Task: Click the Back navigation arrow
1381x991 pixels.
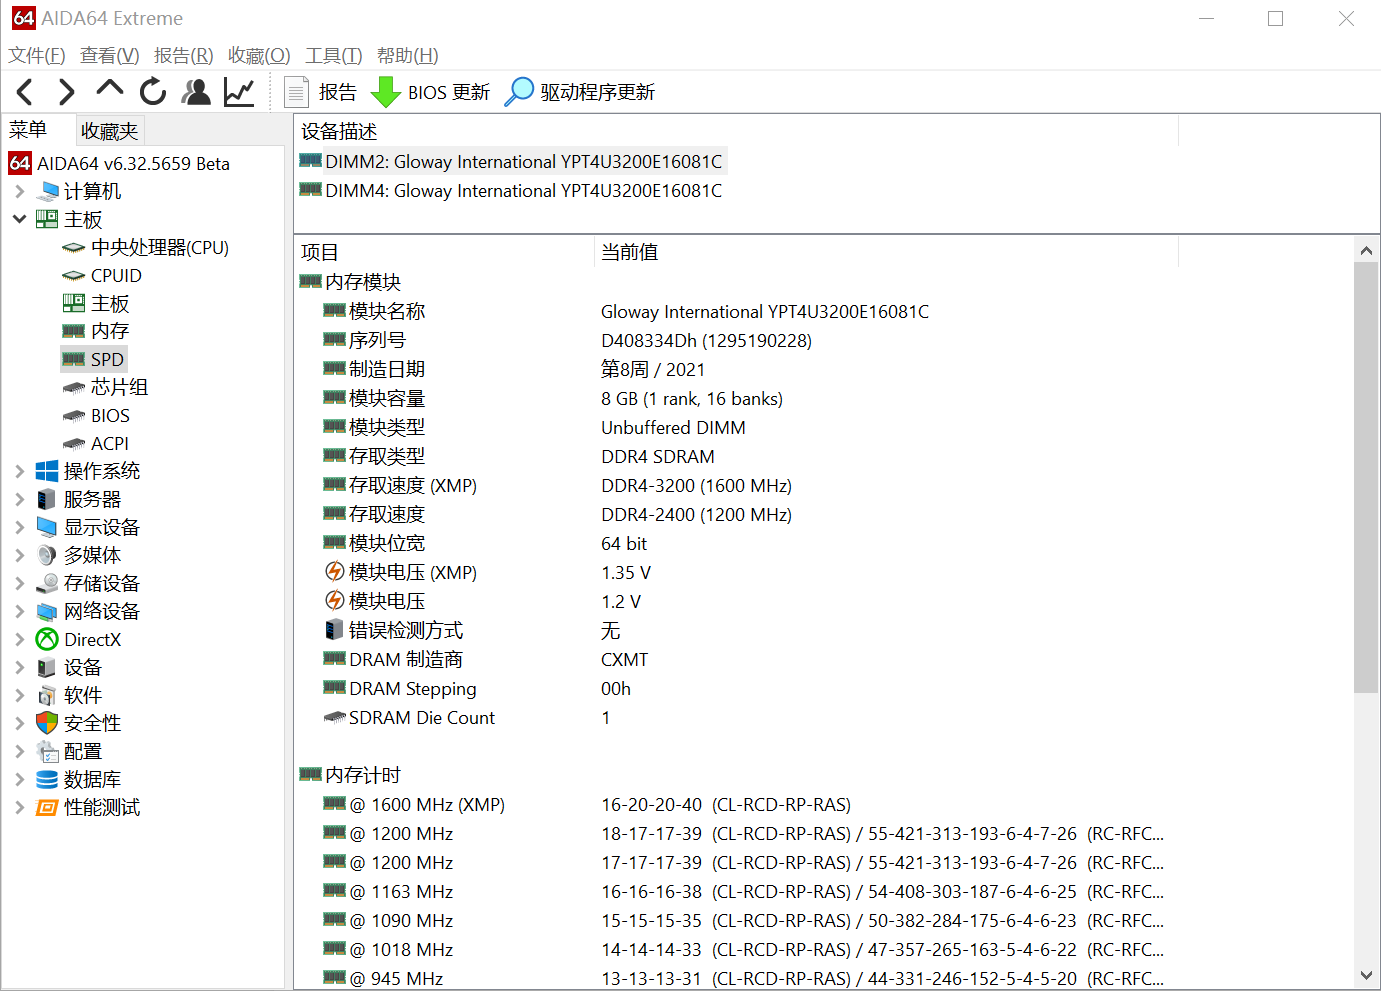Action: click(x=26, y=92)
